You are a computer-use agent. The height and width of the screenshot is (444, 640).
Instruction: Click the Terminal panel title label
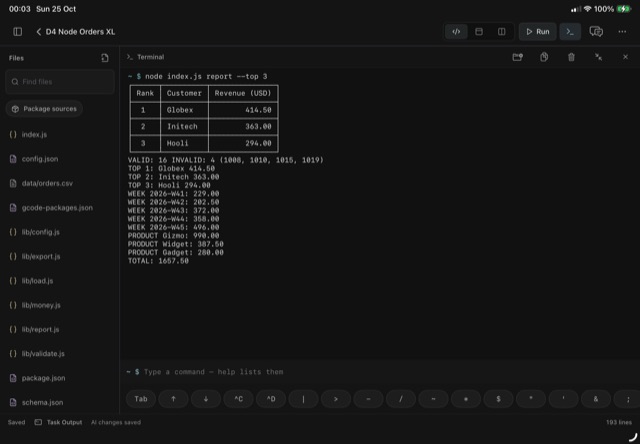(x=151, y=57)
